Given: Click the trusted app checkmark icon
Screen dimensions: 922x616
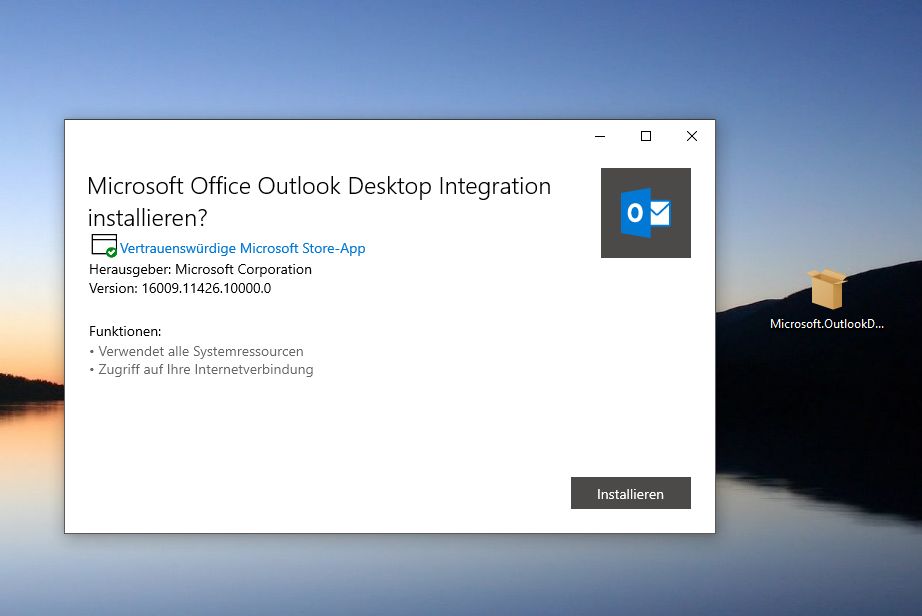Looking at the screenshot, I should [x=104, y=245].
